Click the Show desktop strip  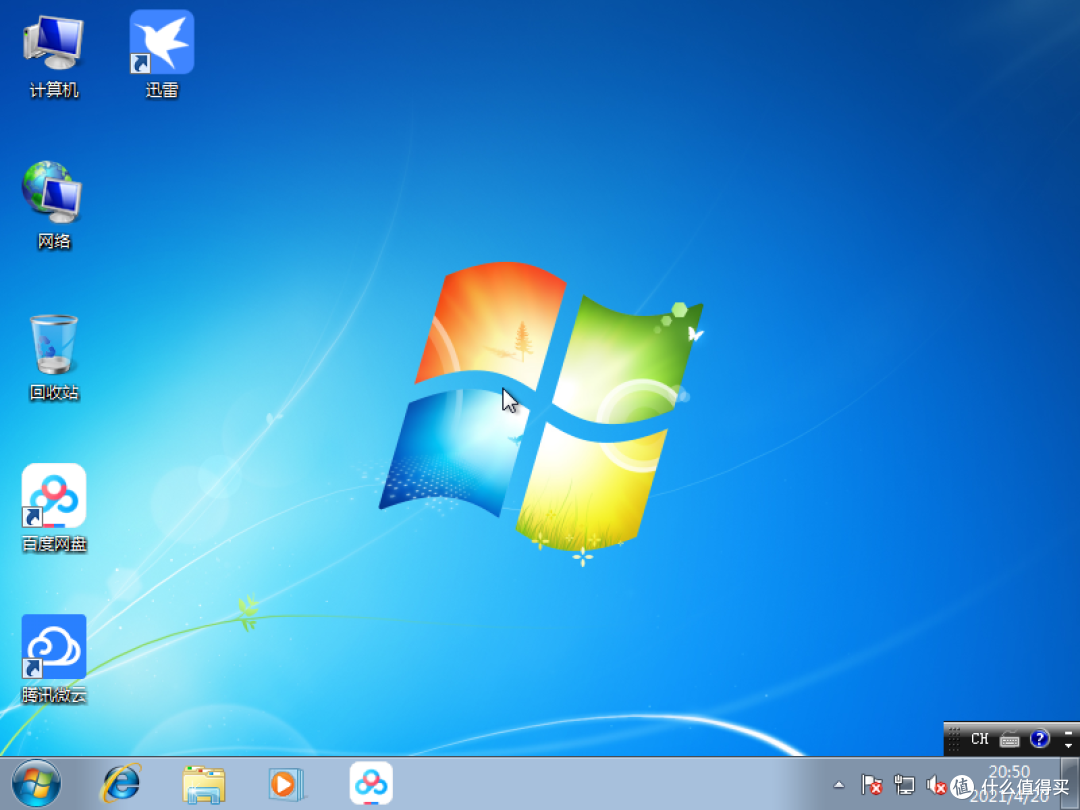pos(1070,783)
